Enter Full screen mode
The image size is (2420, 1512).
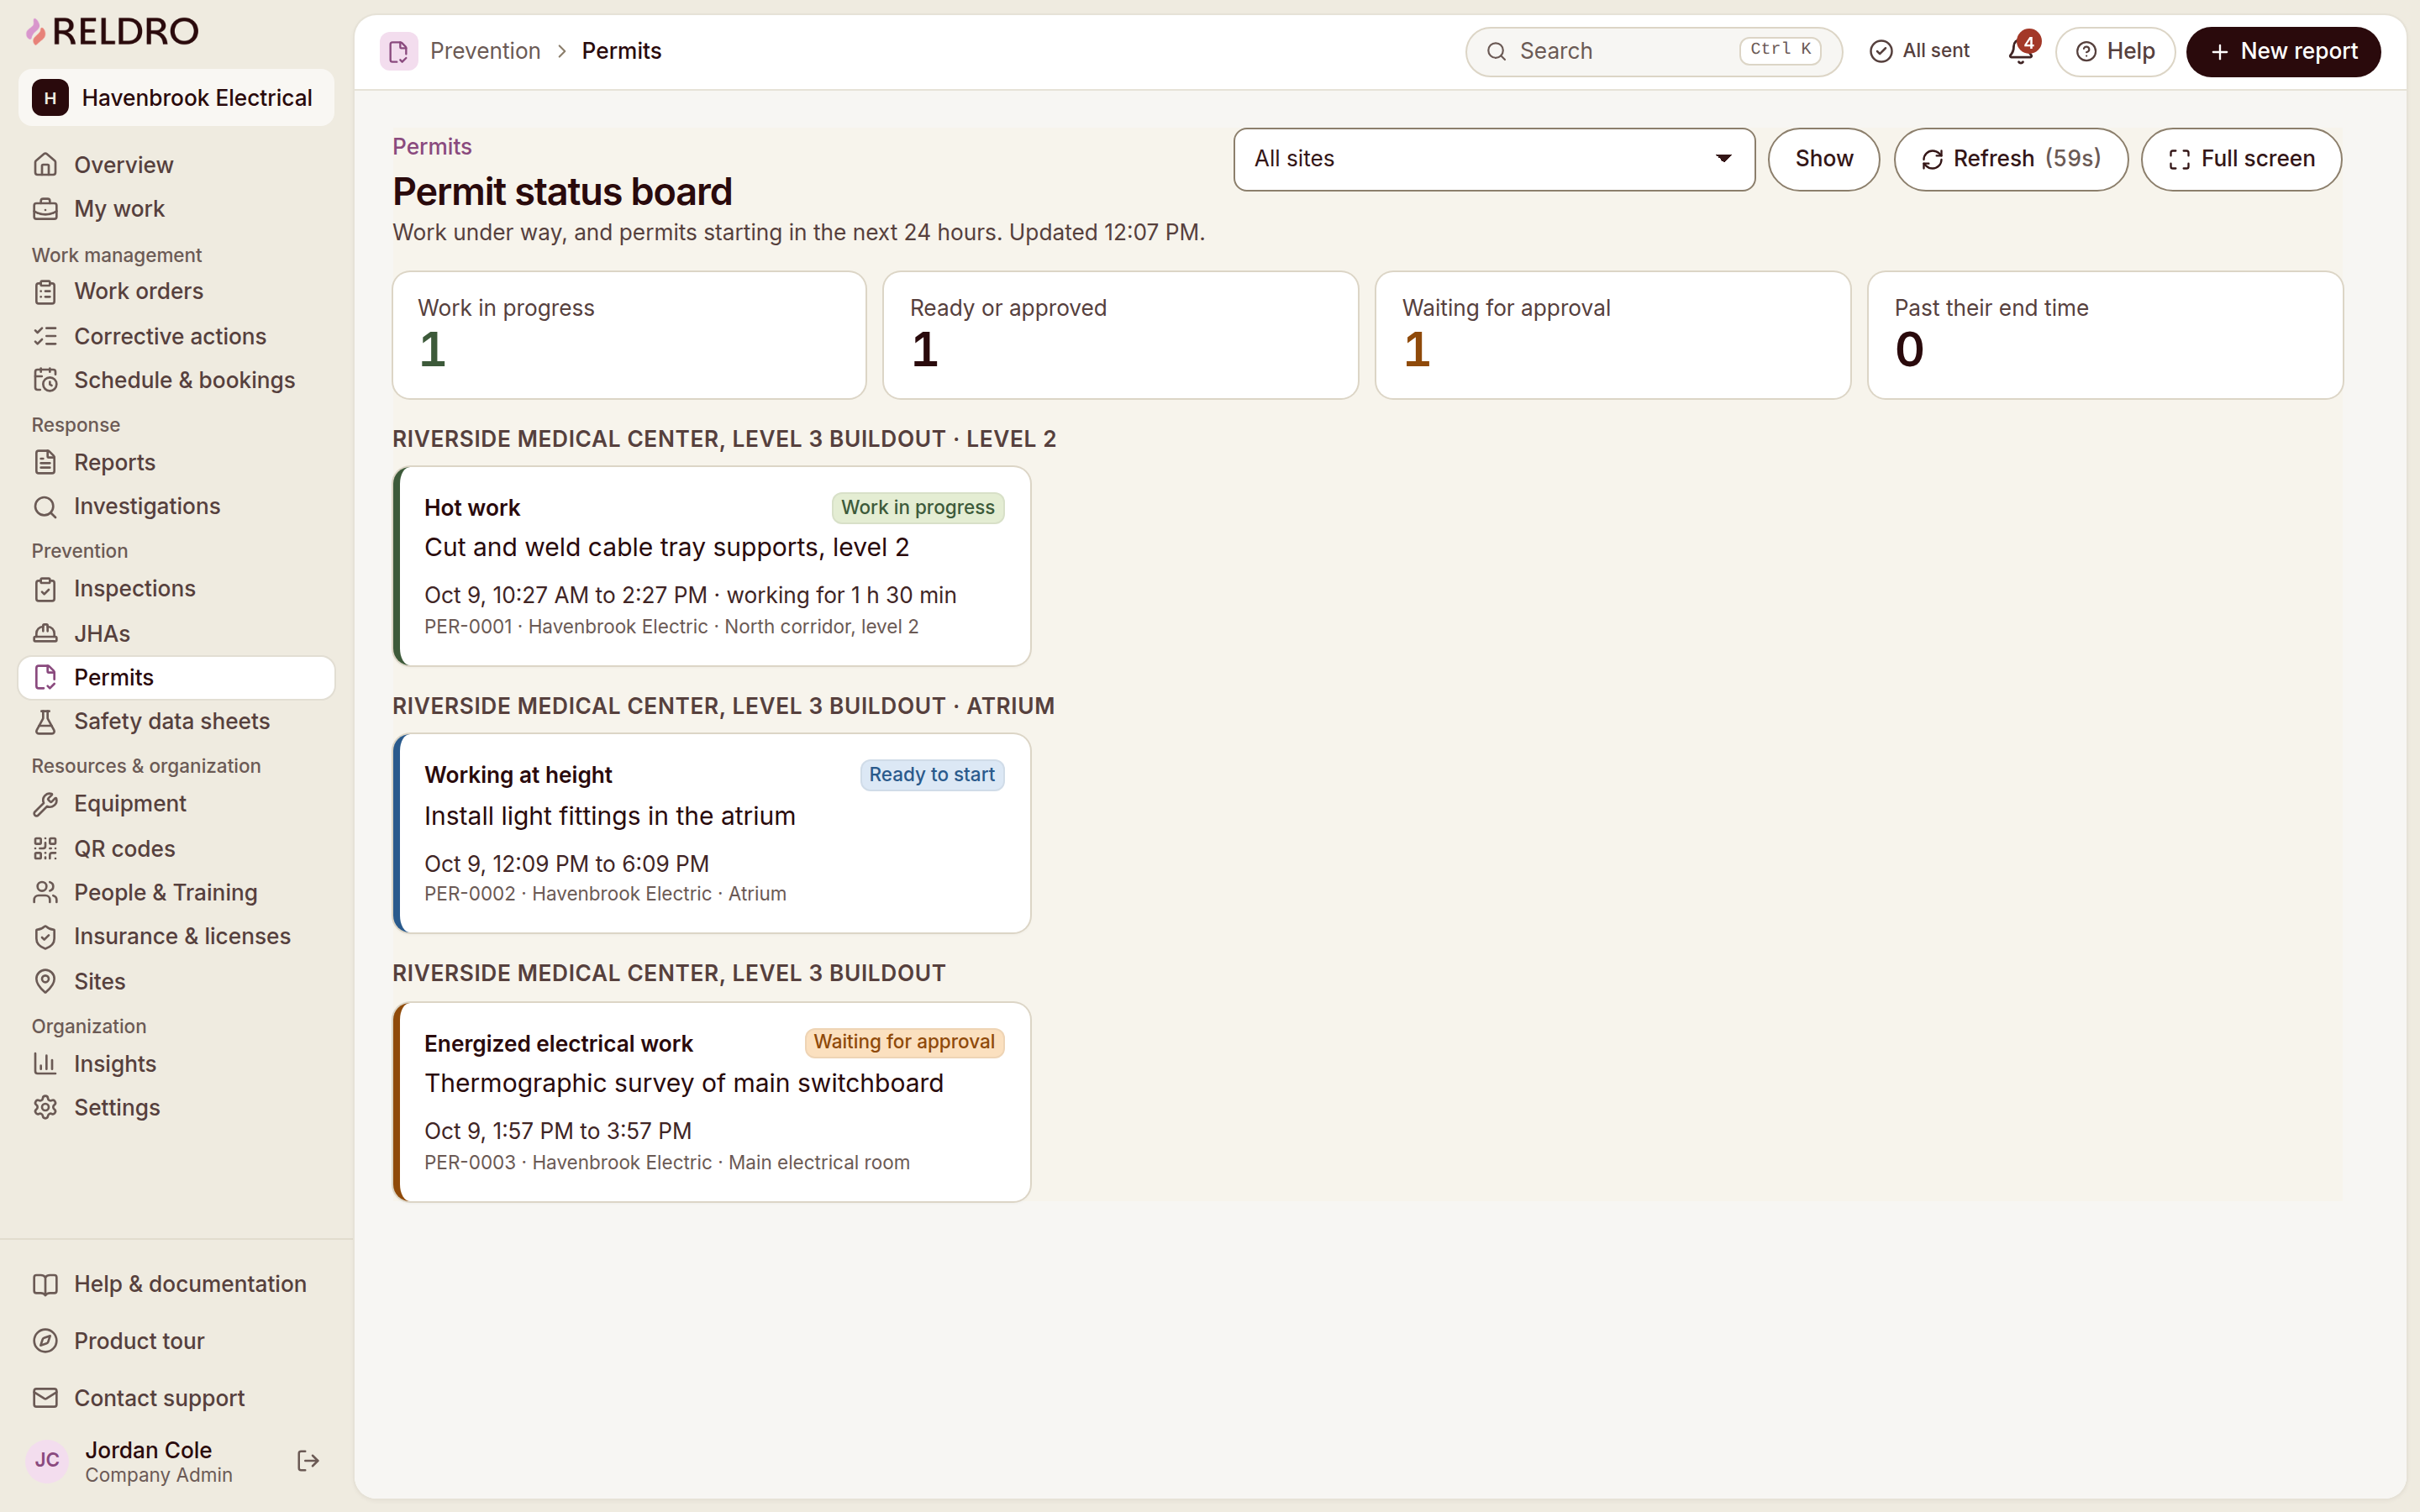pyautogui.click(x=2241, y=159)
